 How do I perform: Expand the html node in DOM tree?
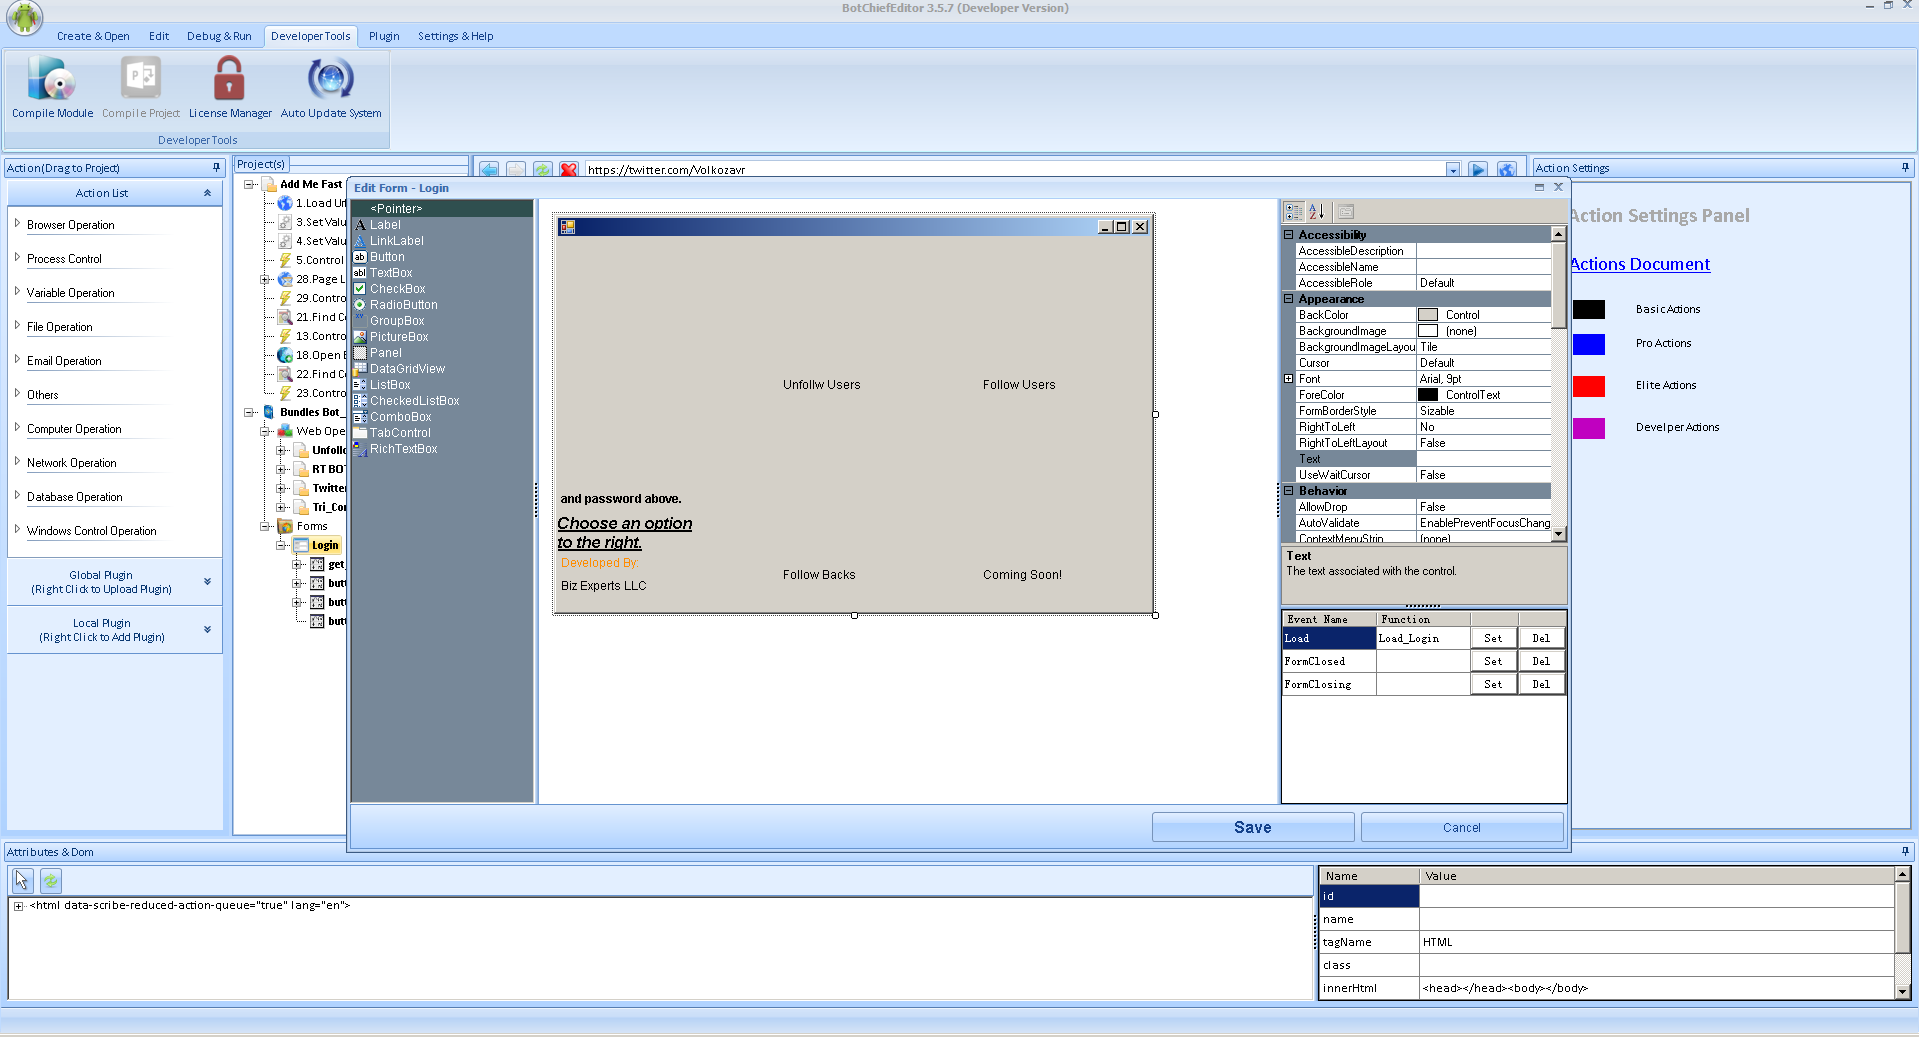click(x=18, y=906)
